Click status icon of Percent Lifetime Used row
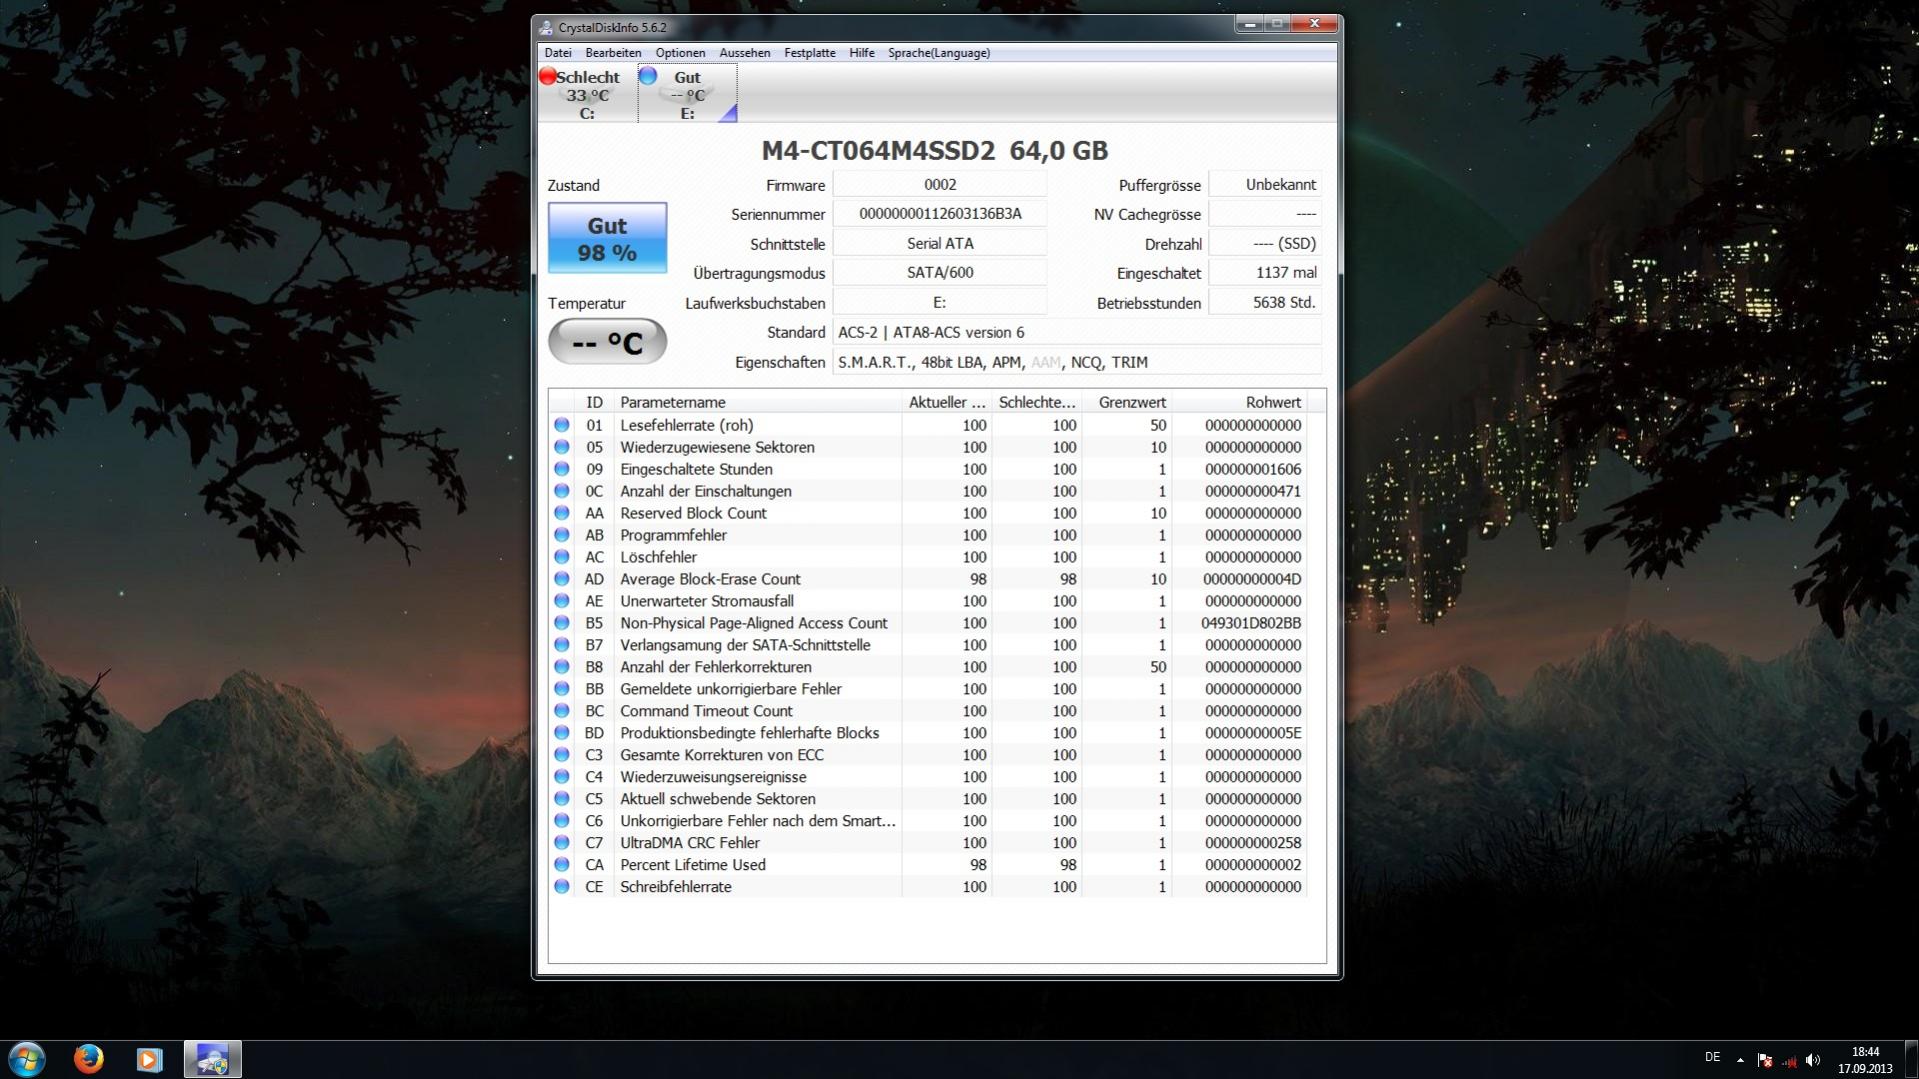Viewport: 1919px width, 1079px height. 562,865
